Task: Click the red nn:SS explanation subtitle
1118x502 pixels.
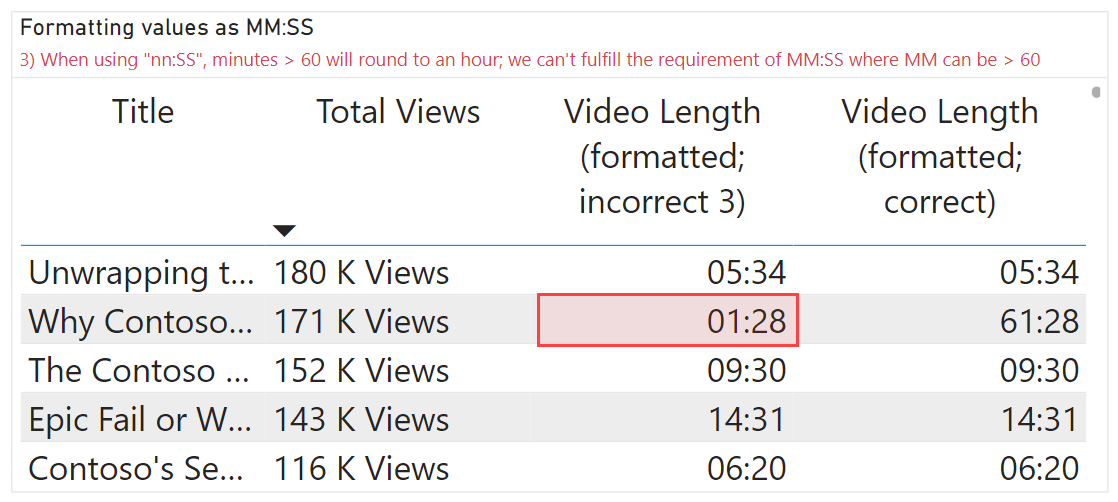Action: click(529, 59)
